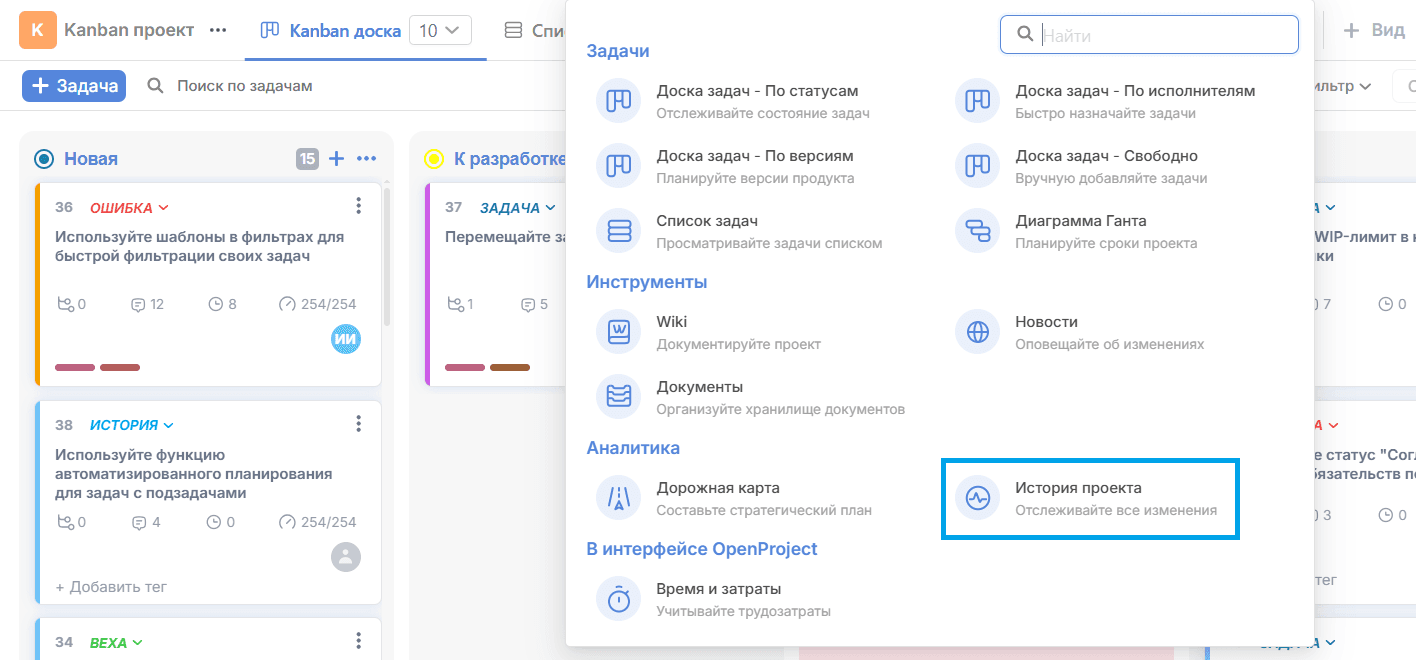Click + Добавить тег on task 38
The width and height of the screenshot is (1416, 660).
(111, 587)
